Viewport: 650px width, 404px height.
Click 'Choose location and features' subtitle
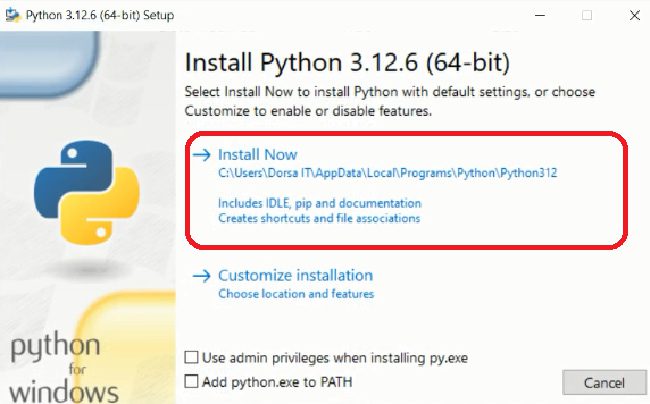click(296, 294)
